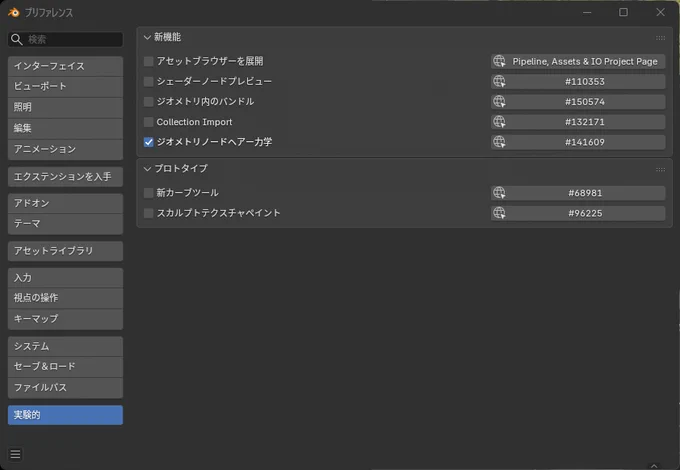Enable アセットブラウザーを展開 checkbox

[x=148, y=61]
